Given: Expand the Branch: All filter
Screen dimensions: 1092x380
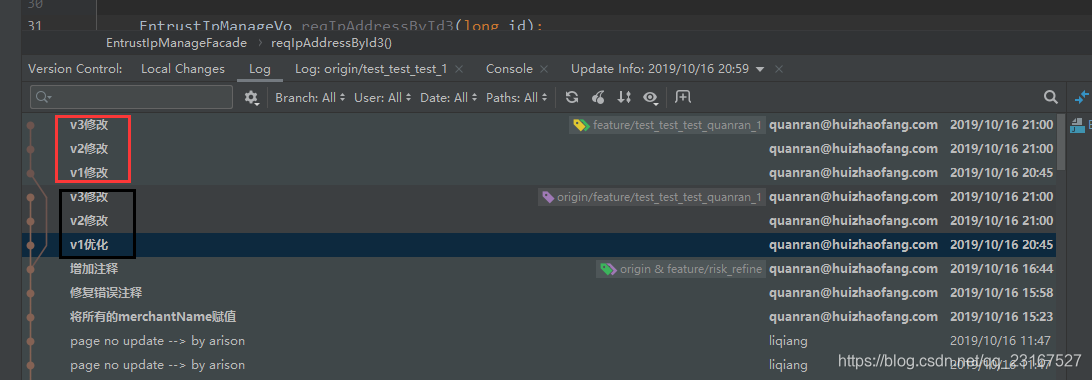Looking at the screenshot, I should click(x=311, y=97).
